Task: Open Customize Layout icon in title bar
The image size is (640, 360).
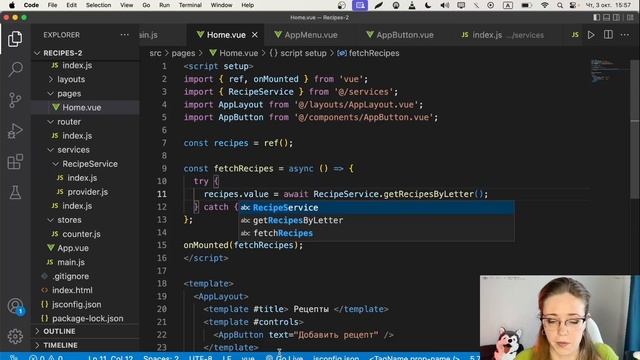Action: pos(631,18)
